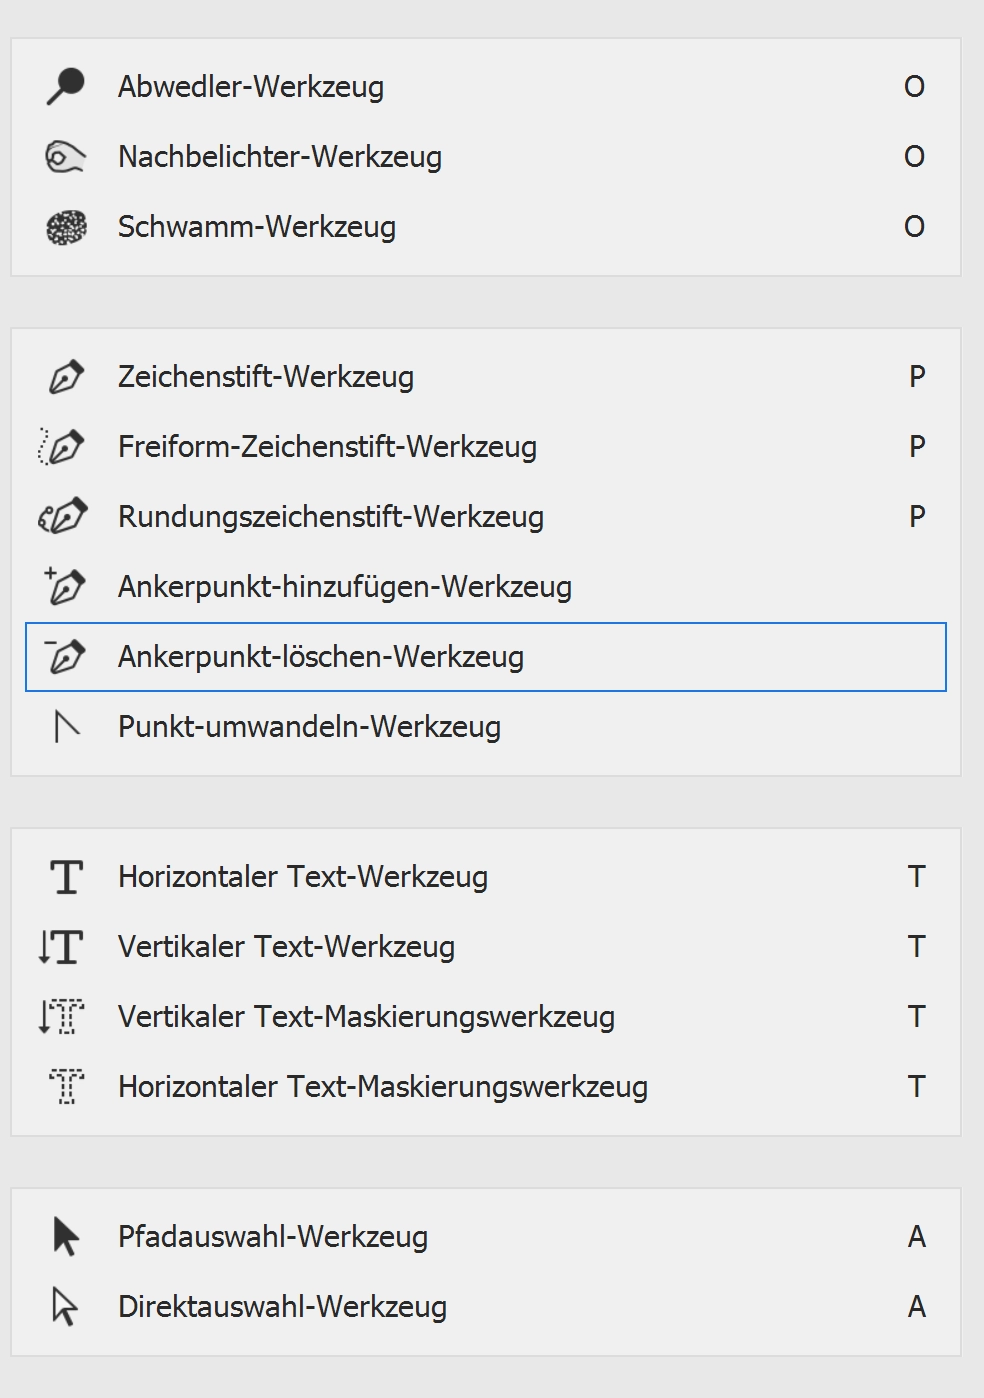Viewport: 984px width, 1398px height.
Task: Select the Horizontaler Text-Werkzeug T icon
Action: tap(66, 877)
